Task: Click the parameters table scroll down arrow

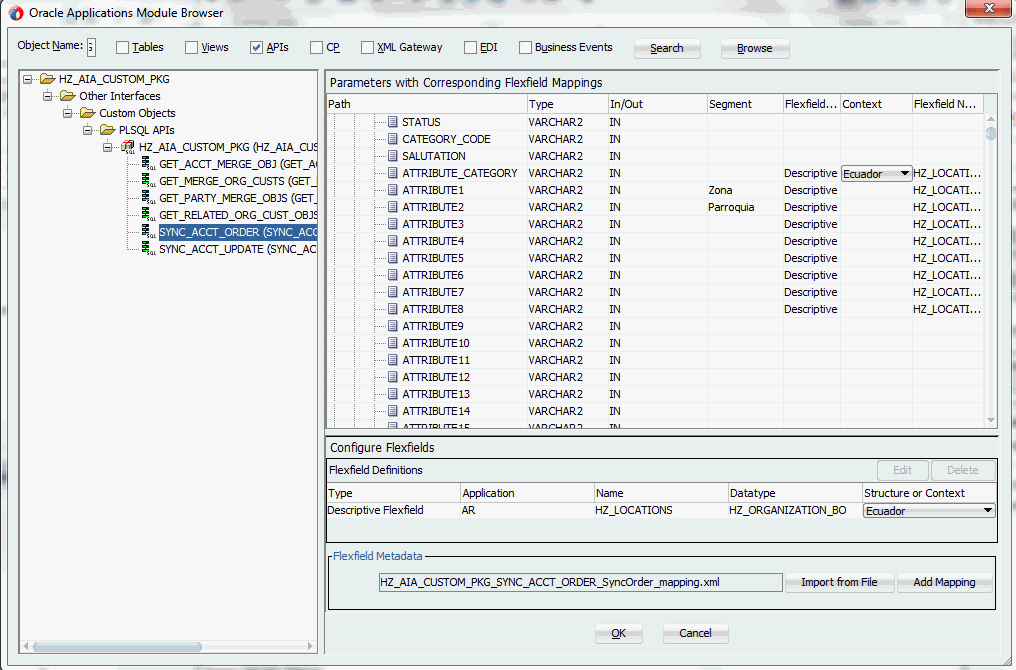Action: (990, 420)
